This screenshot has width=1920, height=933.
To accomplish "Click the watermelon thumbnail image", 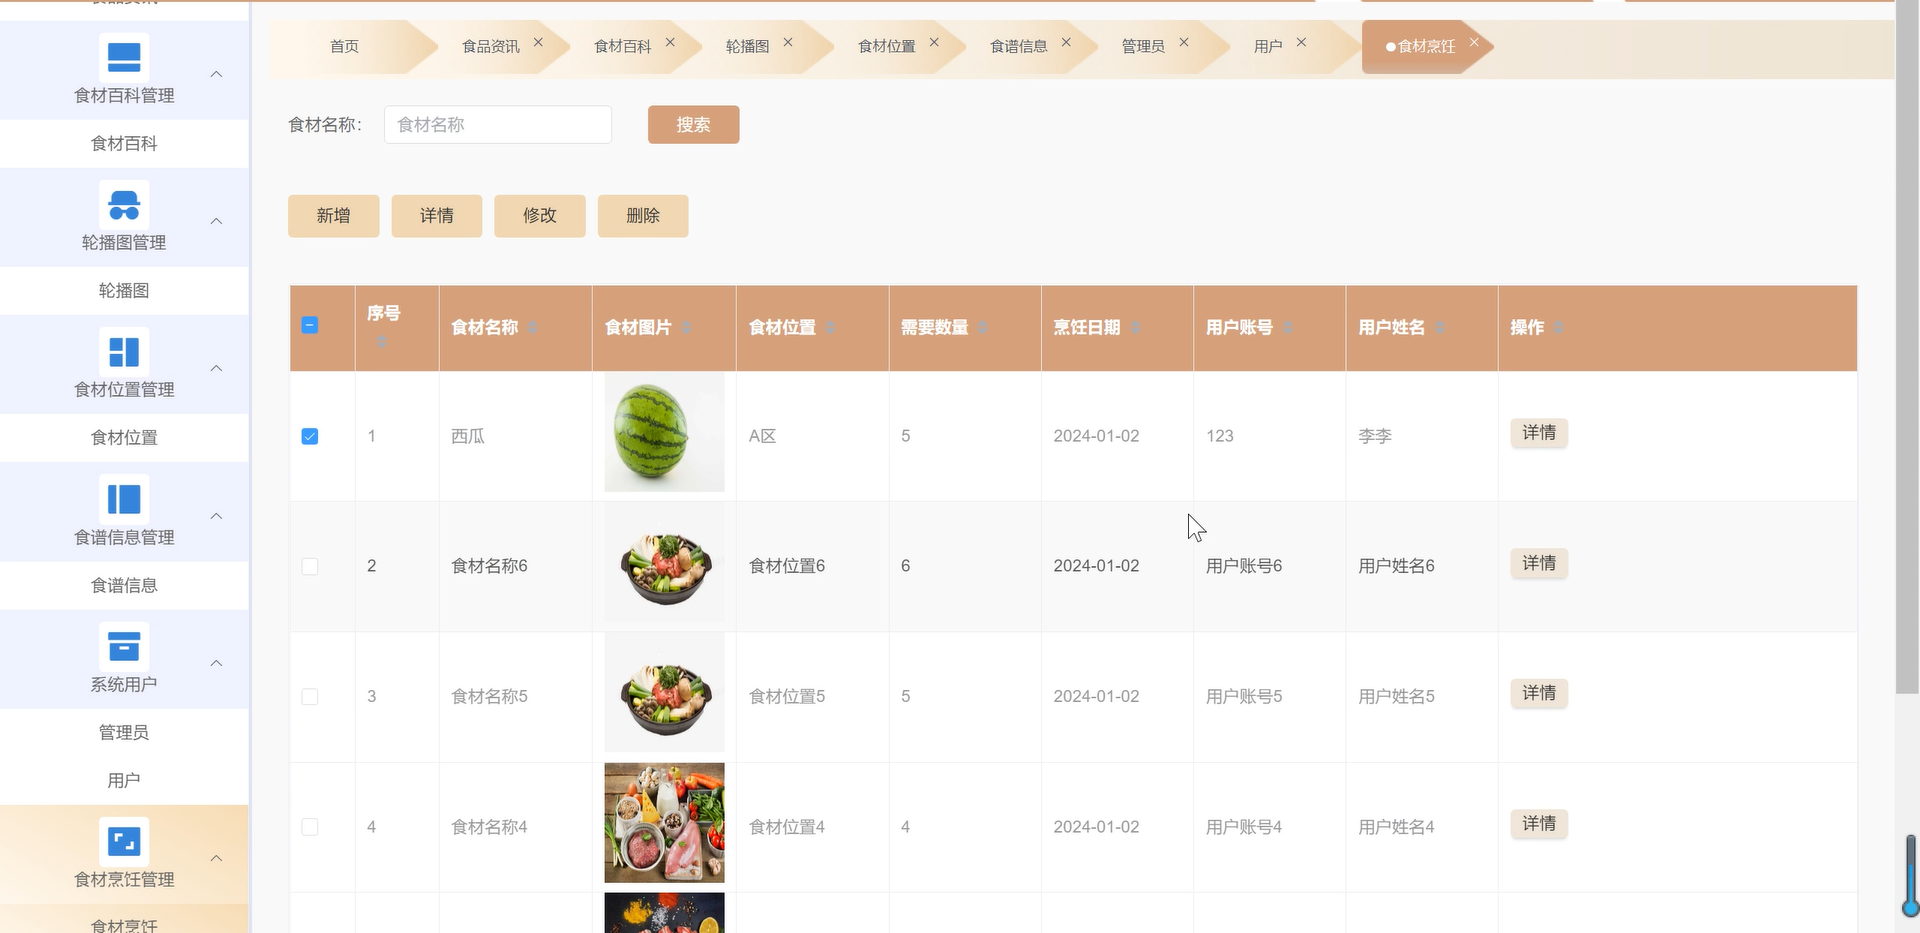I will coord(664,432).
